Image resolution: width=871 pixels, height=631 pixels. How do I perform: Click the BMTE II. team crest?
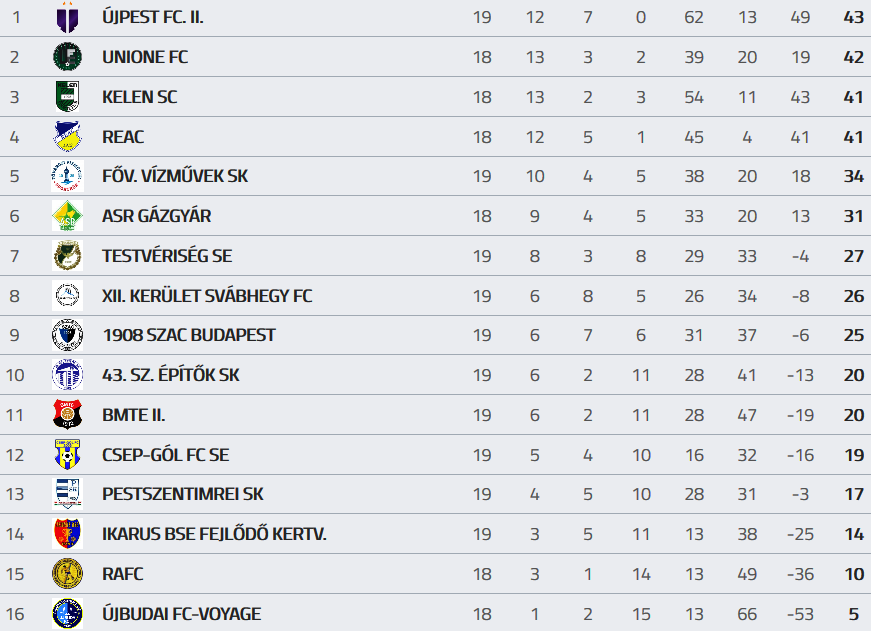coord(67,414)
